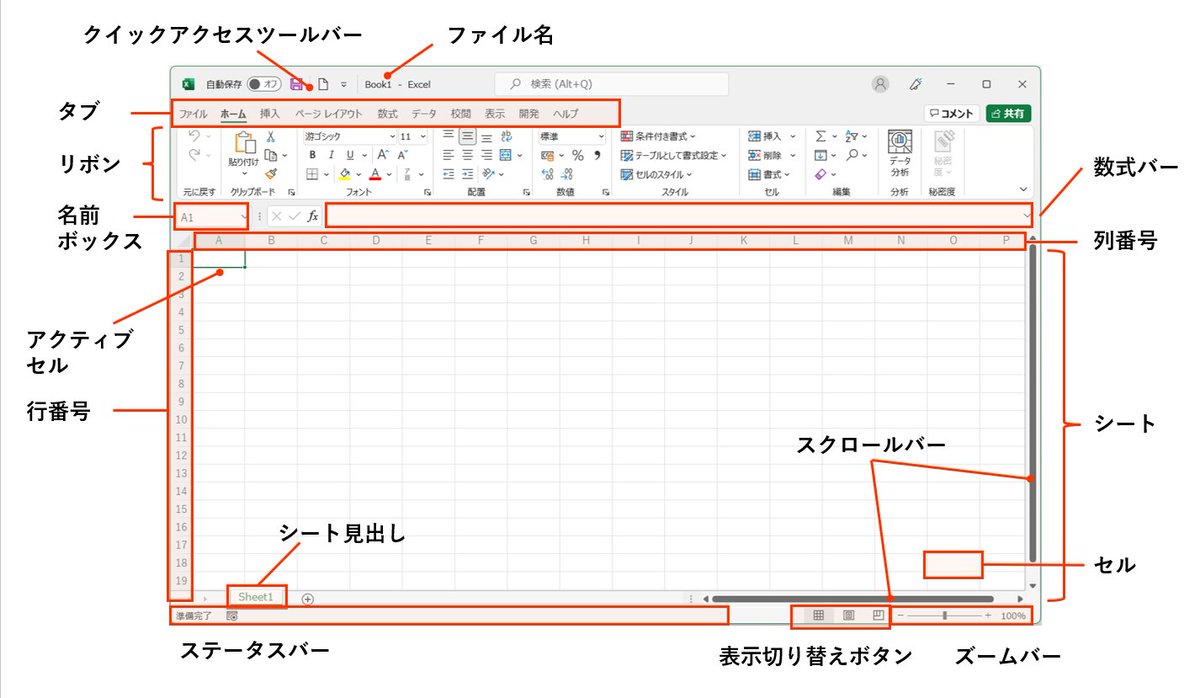Switch to the 挿入 tab
Viewport: 1200px width, 698px height.
[270, 114]
